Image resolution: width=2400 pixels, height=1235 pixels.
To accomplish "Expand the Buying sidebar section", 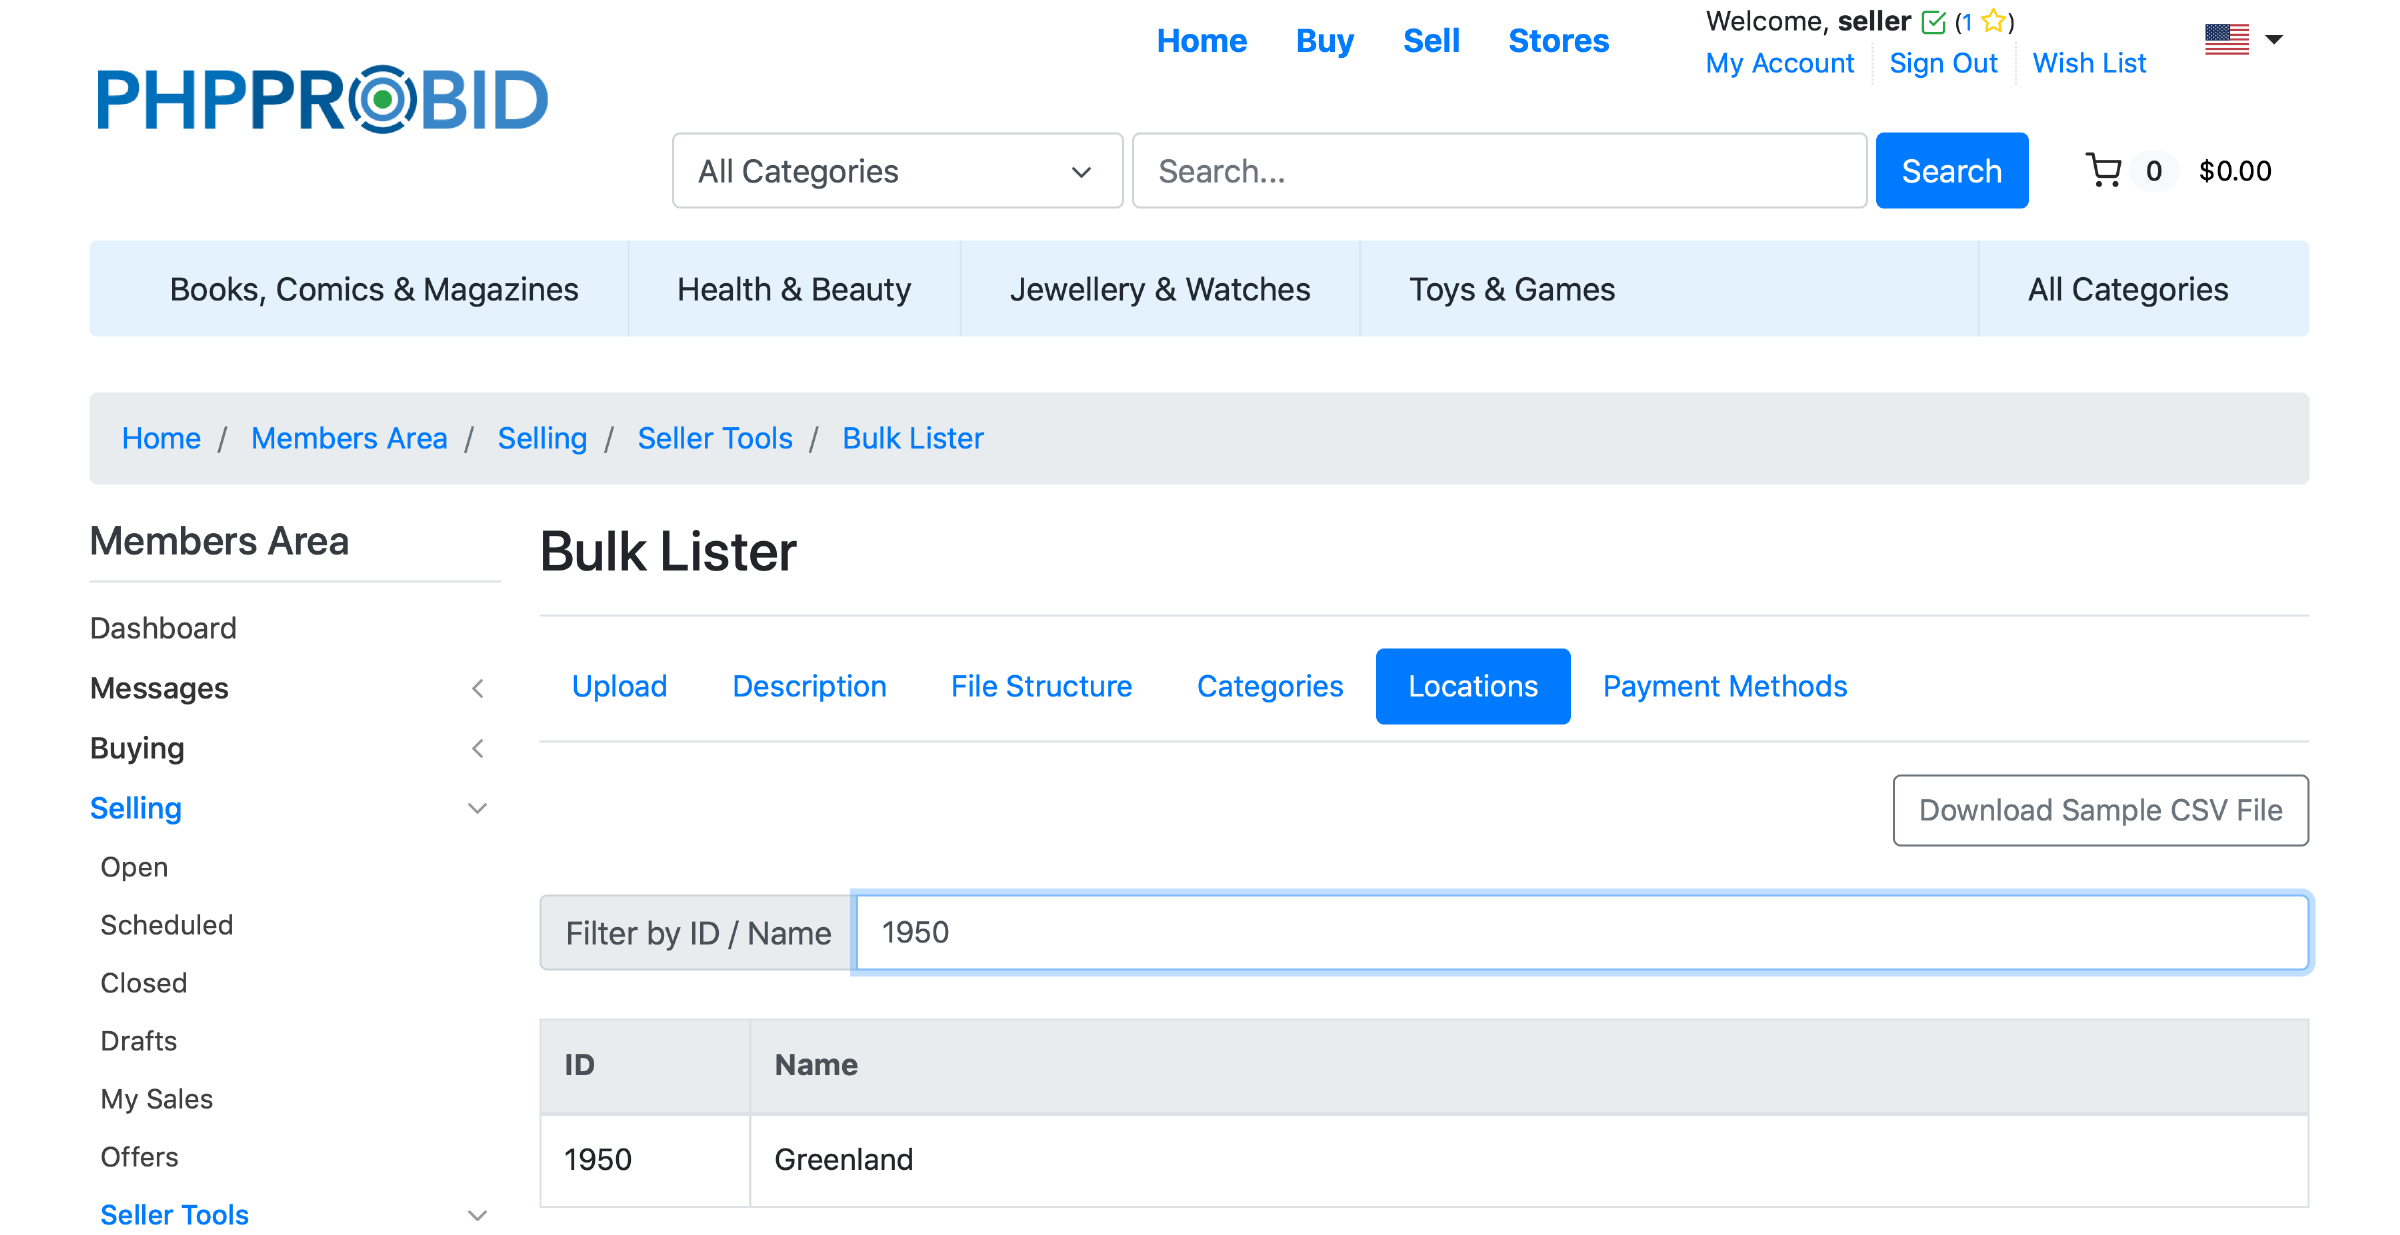I will pyautogui.click(x=478, y=748).
